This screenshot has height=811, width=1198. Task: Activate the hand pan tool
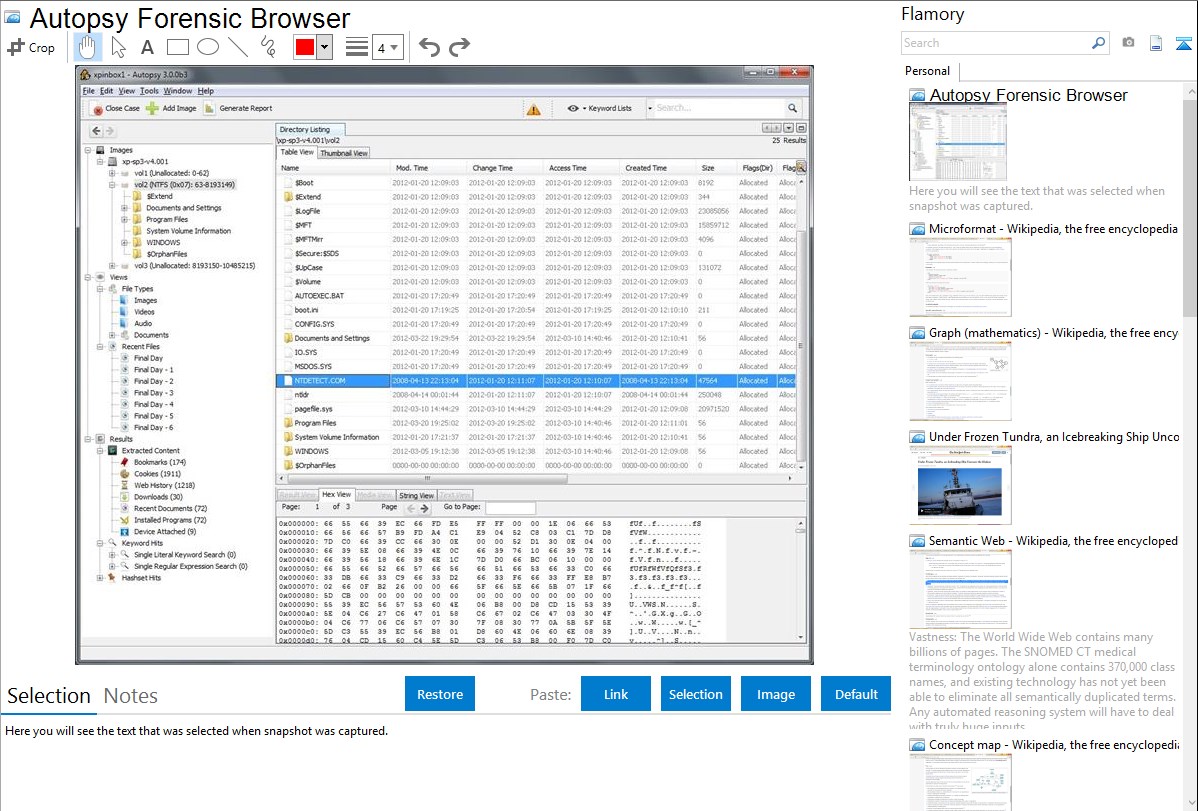[x=87, y=47]
